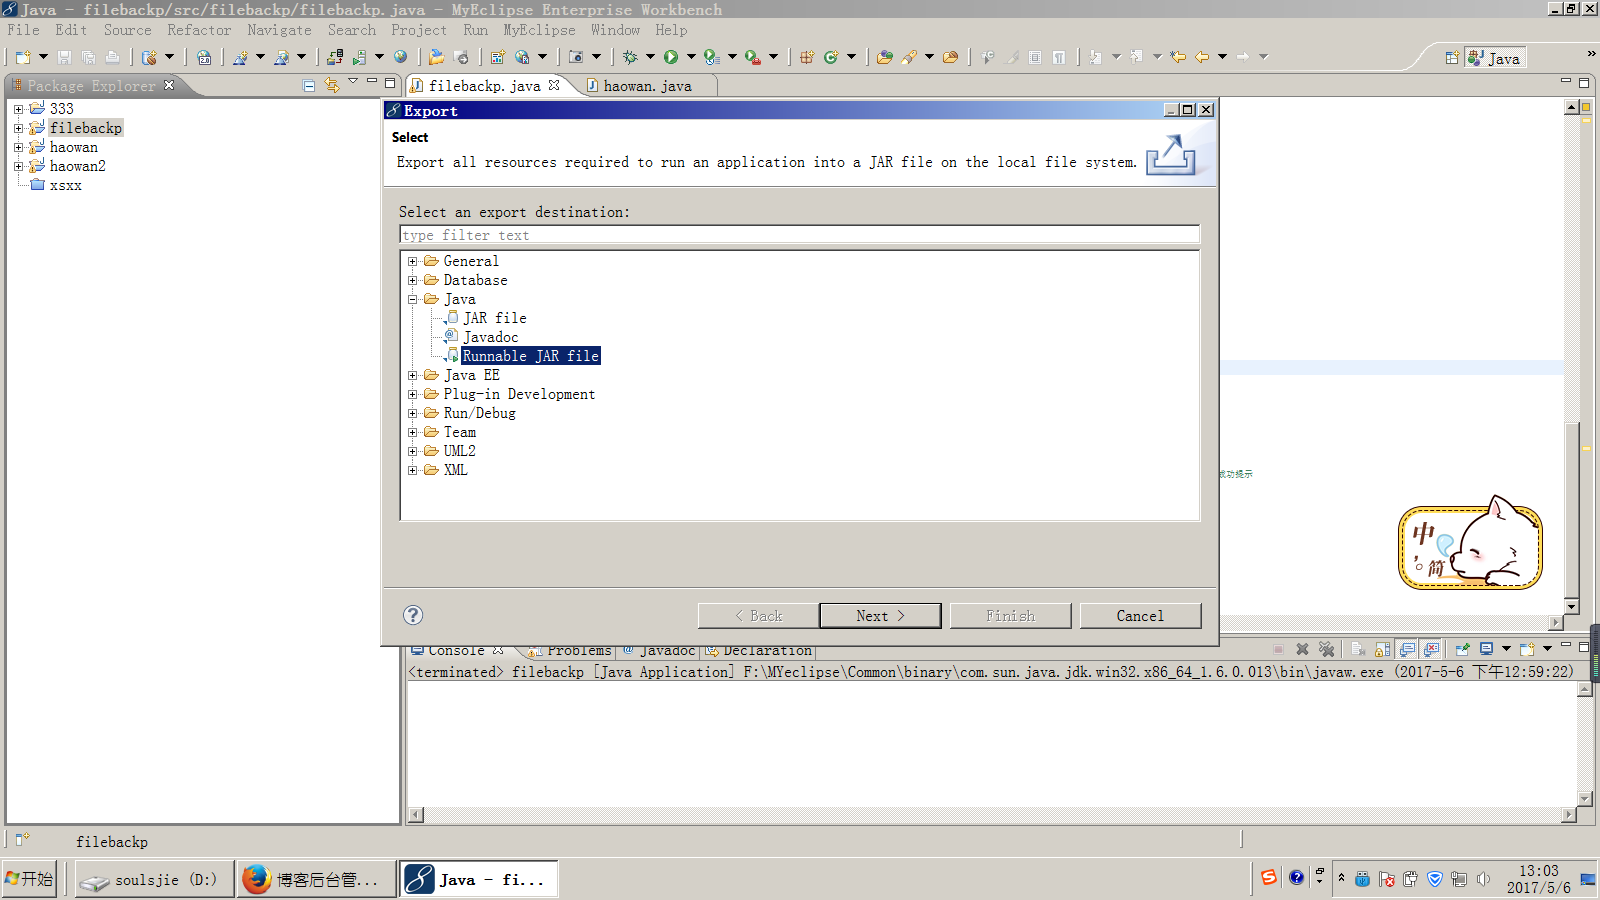Click the Back button in Export dialog

pyautogui.click(x=758, y=616)
